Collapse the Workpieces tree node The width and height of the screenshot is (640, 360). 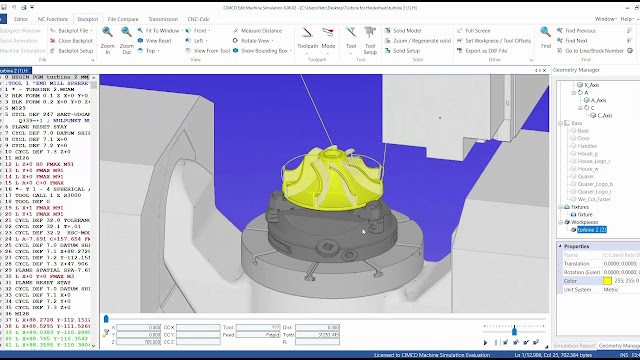[x=560, y=222]
